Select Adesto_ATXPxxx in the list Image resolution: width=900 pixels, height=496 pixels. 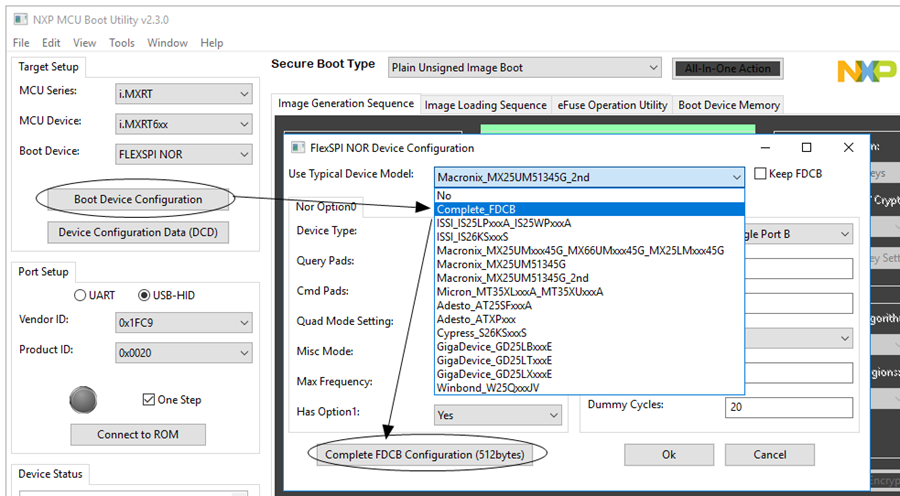(589, 319)
